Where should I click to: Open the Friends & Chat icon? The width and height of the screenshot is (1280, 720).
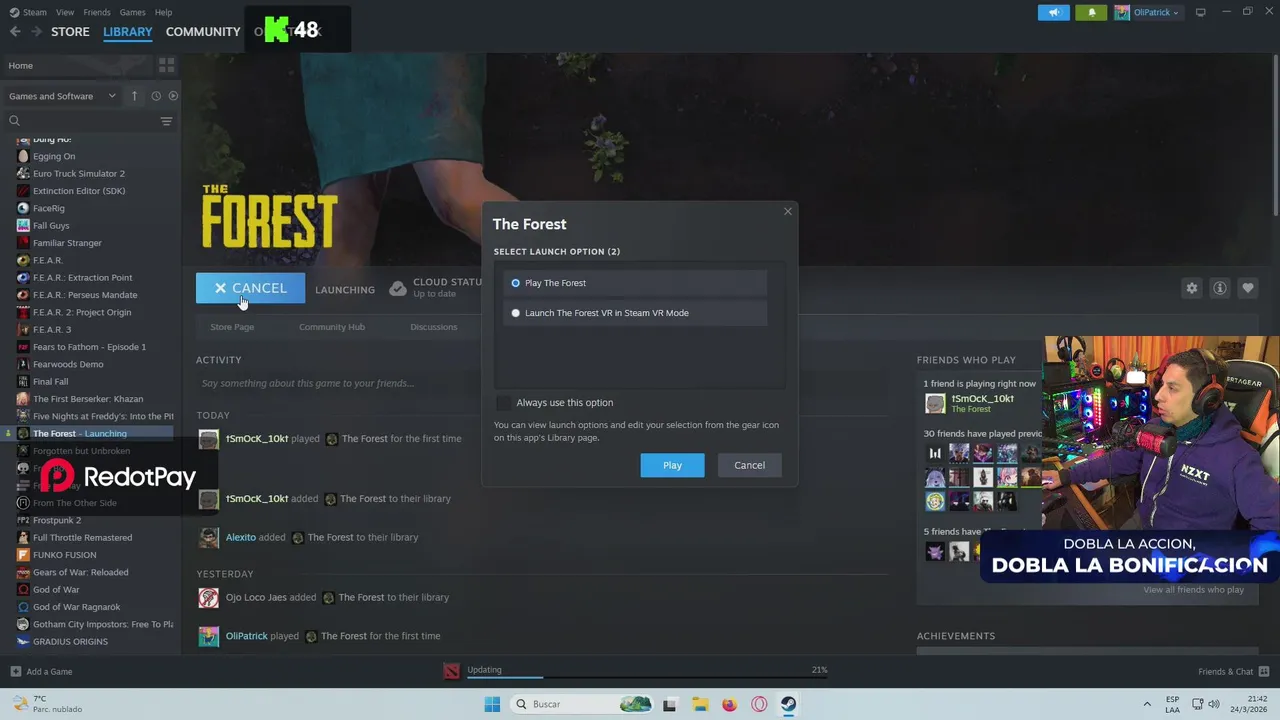[1264, 671]
